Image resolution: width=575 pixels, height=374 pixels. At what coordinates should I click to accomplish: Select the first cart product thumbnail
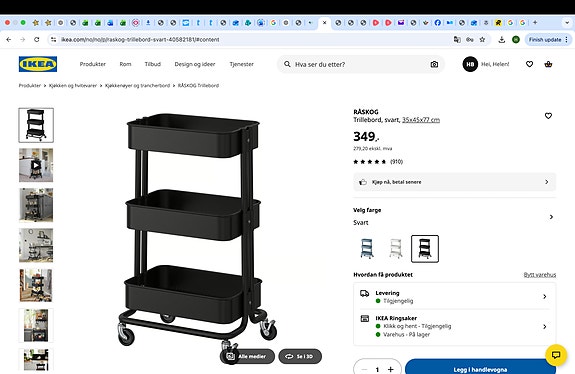click(x=36, y=125)
